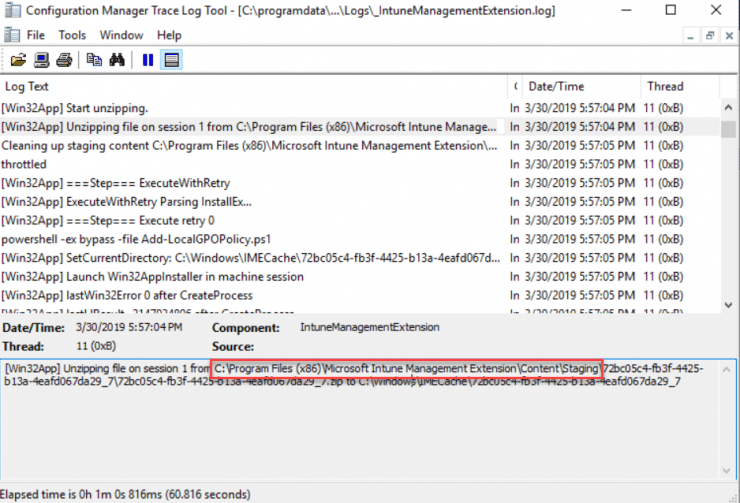740x503 pixels.
Task: Open Find with the binoculars icon
Action: pos(117,60)
